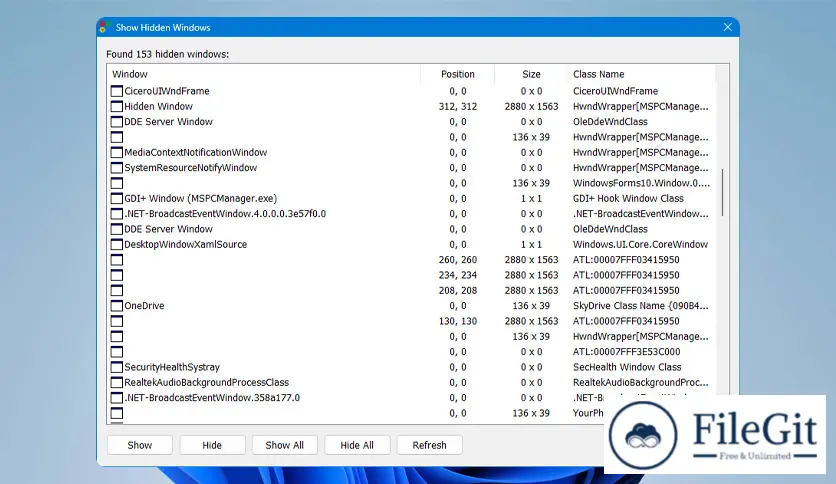The image size is (836, 484).
Task: Select the DesktopWindowXamlSource checkbox
Action: point(117,245)
